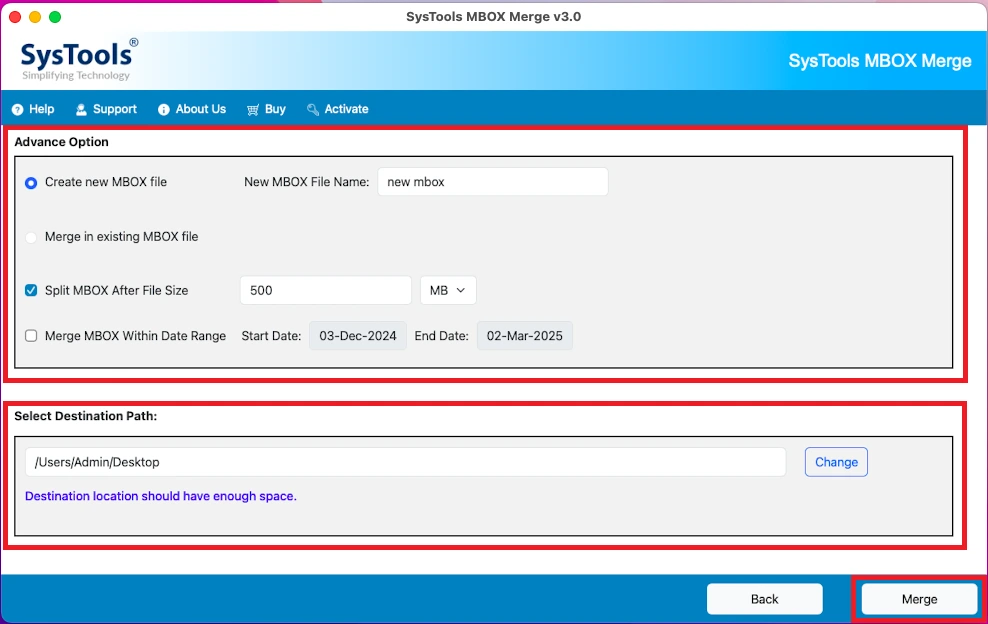Minimize the window with the yellow button
This screenshot has height=624, width=988.
pos(35,17)
